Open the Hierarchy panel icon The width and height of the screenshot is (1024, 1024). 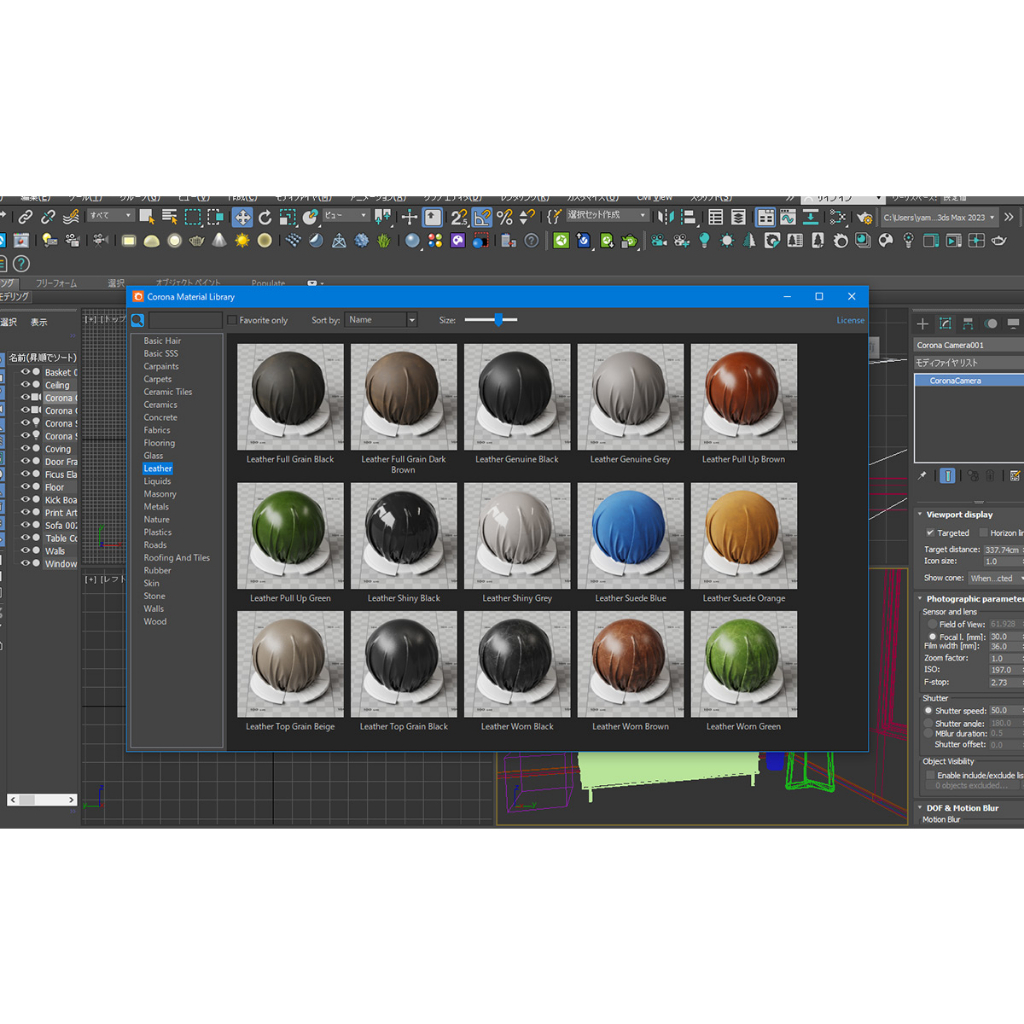(968, 323)
